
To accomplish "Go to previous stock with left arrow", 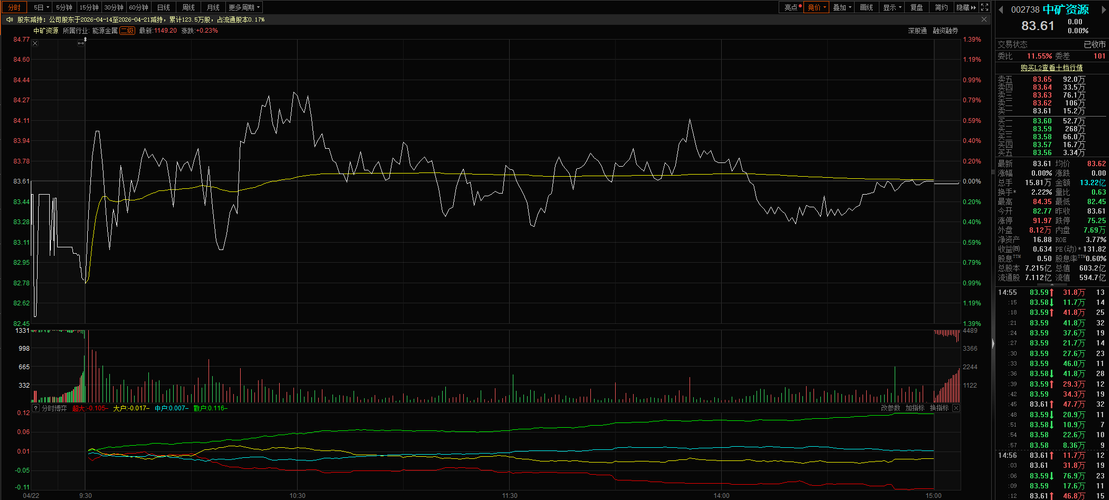I will (1001, 9).
